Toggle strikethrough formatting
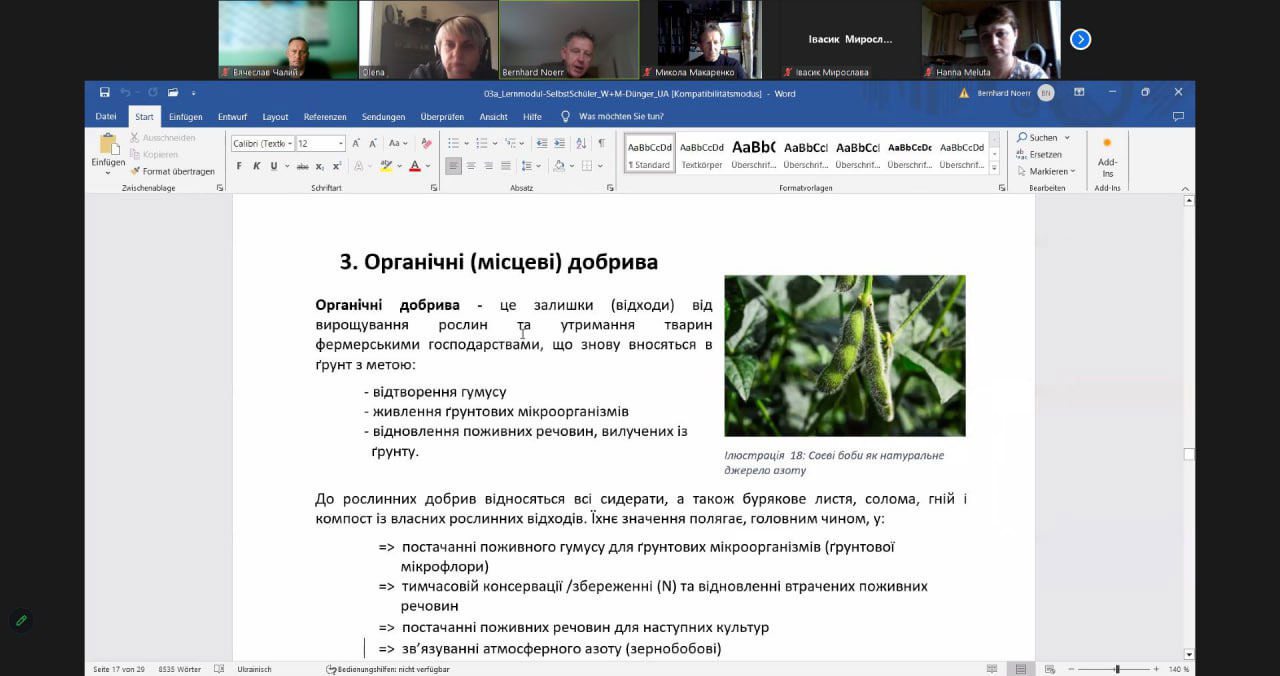1280x676 pixels. [x=302, y=166]
